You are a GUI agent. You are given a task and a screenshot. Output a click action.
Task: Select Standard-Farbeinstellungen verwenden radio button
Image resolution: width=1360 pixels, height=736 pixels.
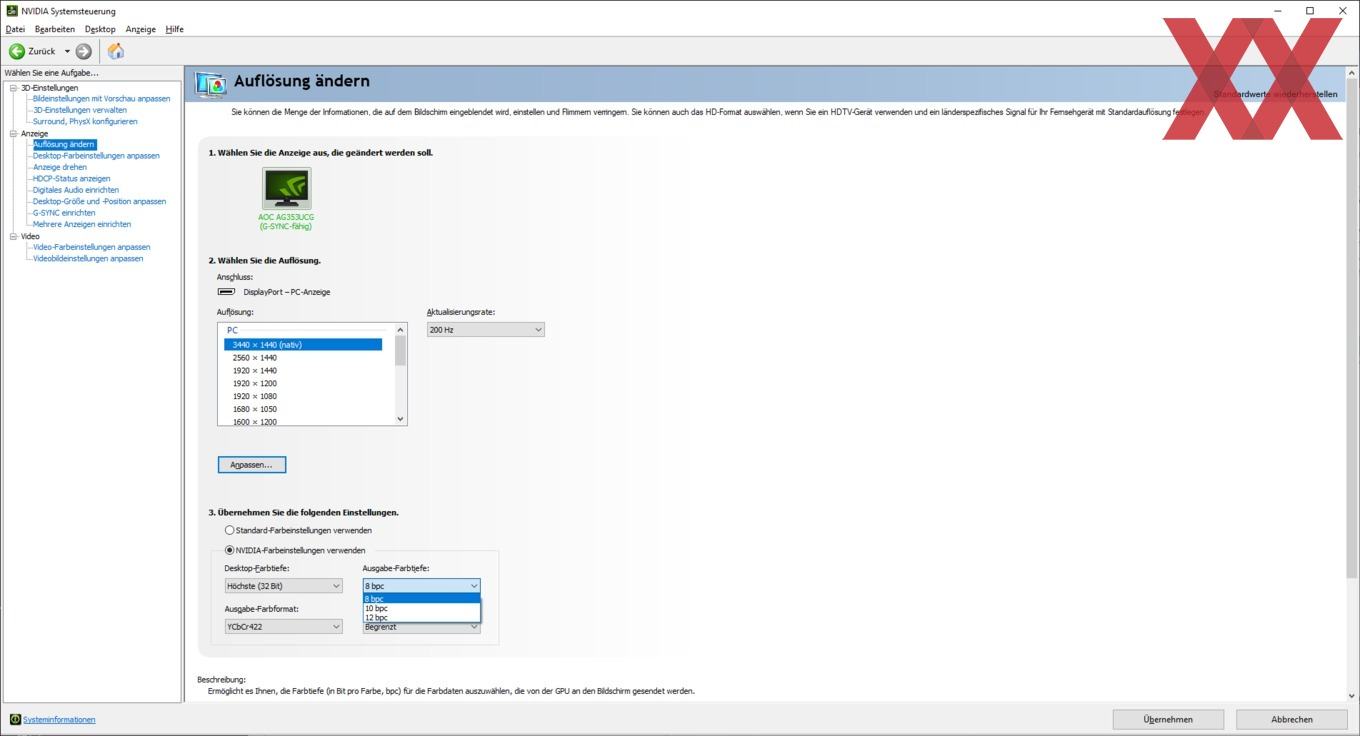click(230, 530)
